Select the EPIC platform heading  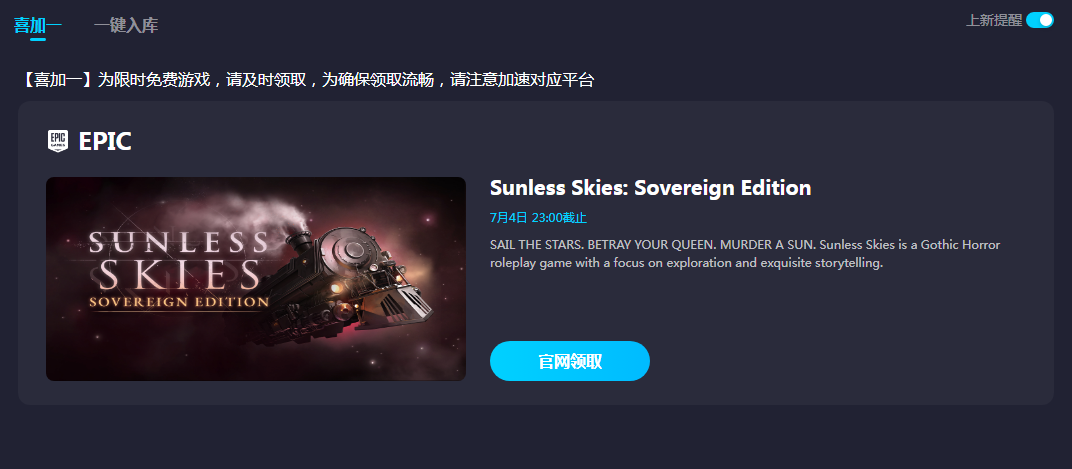click(x=105, y=142)
